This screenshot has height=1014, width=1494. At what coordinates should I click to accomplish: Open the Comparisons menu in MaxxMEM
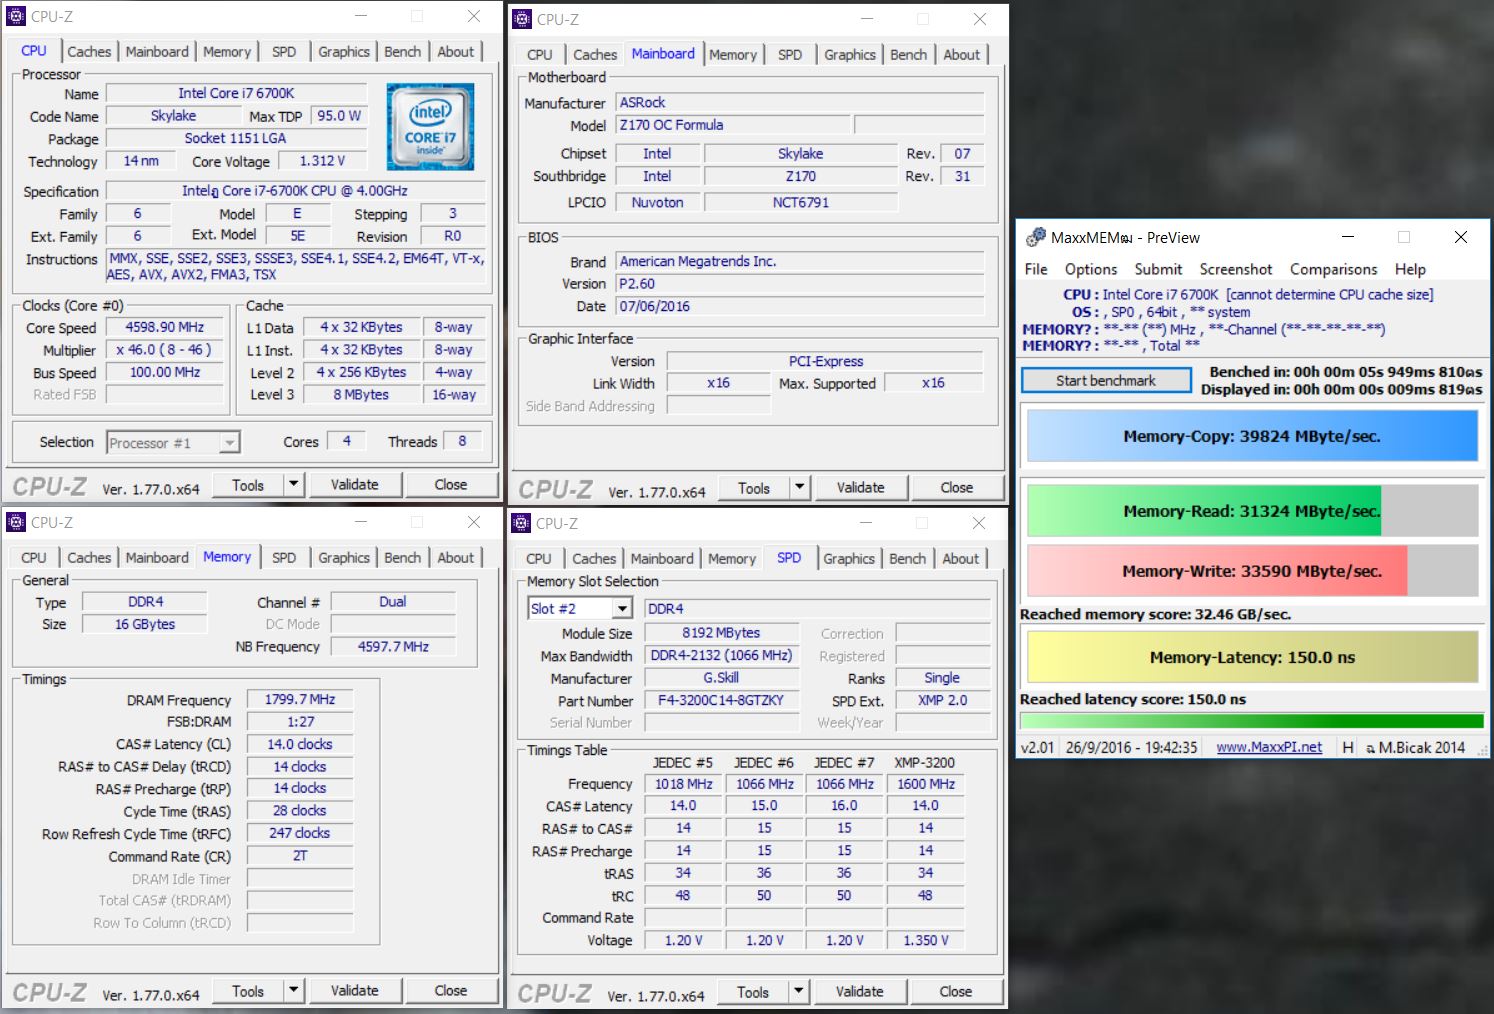(x=1334, y=269)
